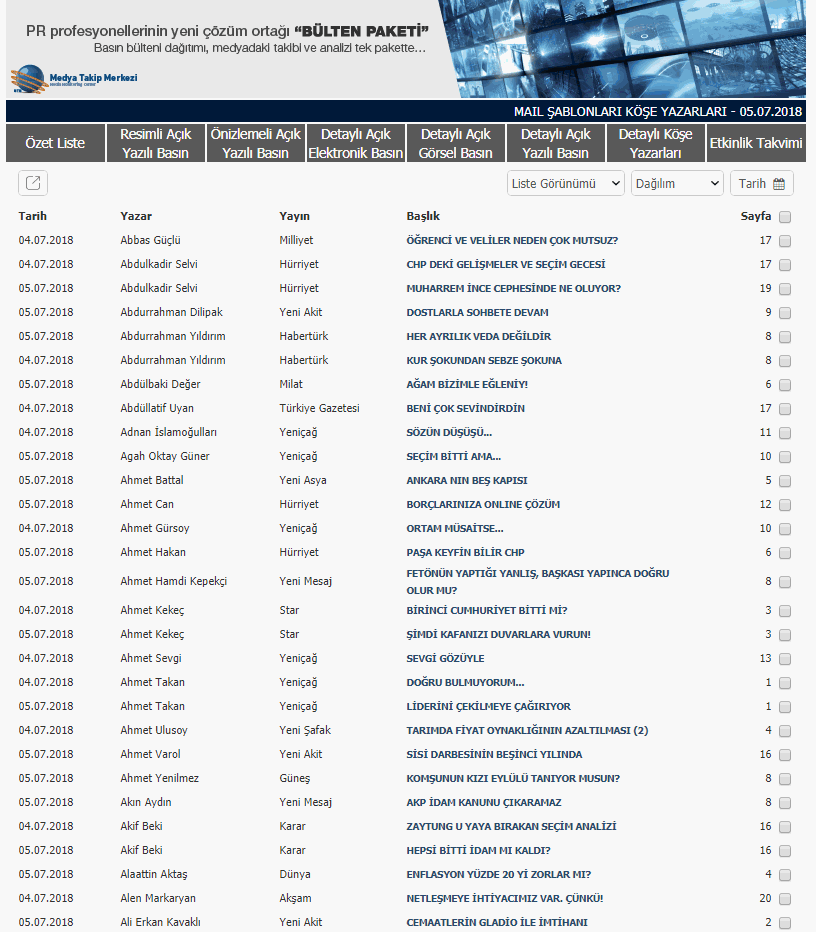Check the box for Ahmet Hakan row
Viewport: 816px width, 932px height.
(x=785, y=553)
